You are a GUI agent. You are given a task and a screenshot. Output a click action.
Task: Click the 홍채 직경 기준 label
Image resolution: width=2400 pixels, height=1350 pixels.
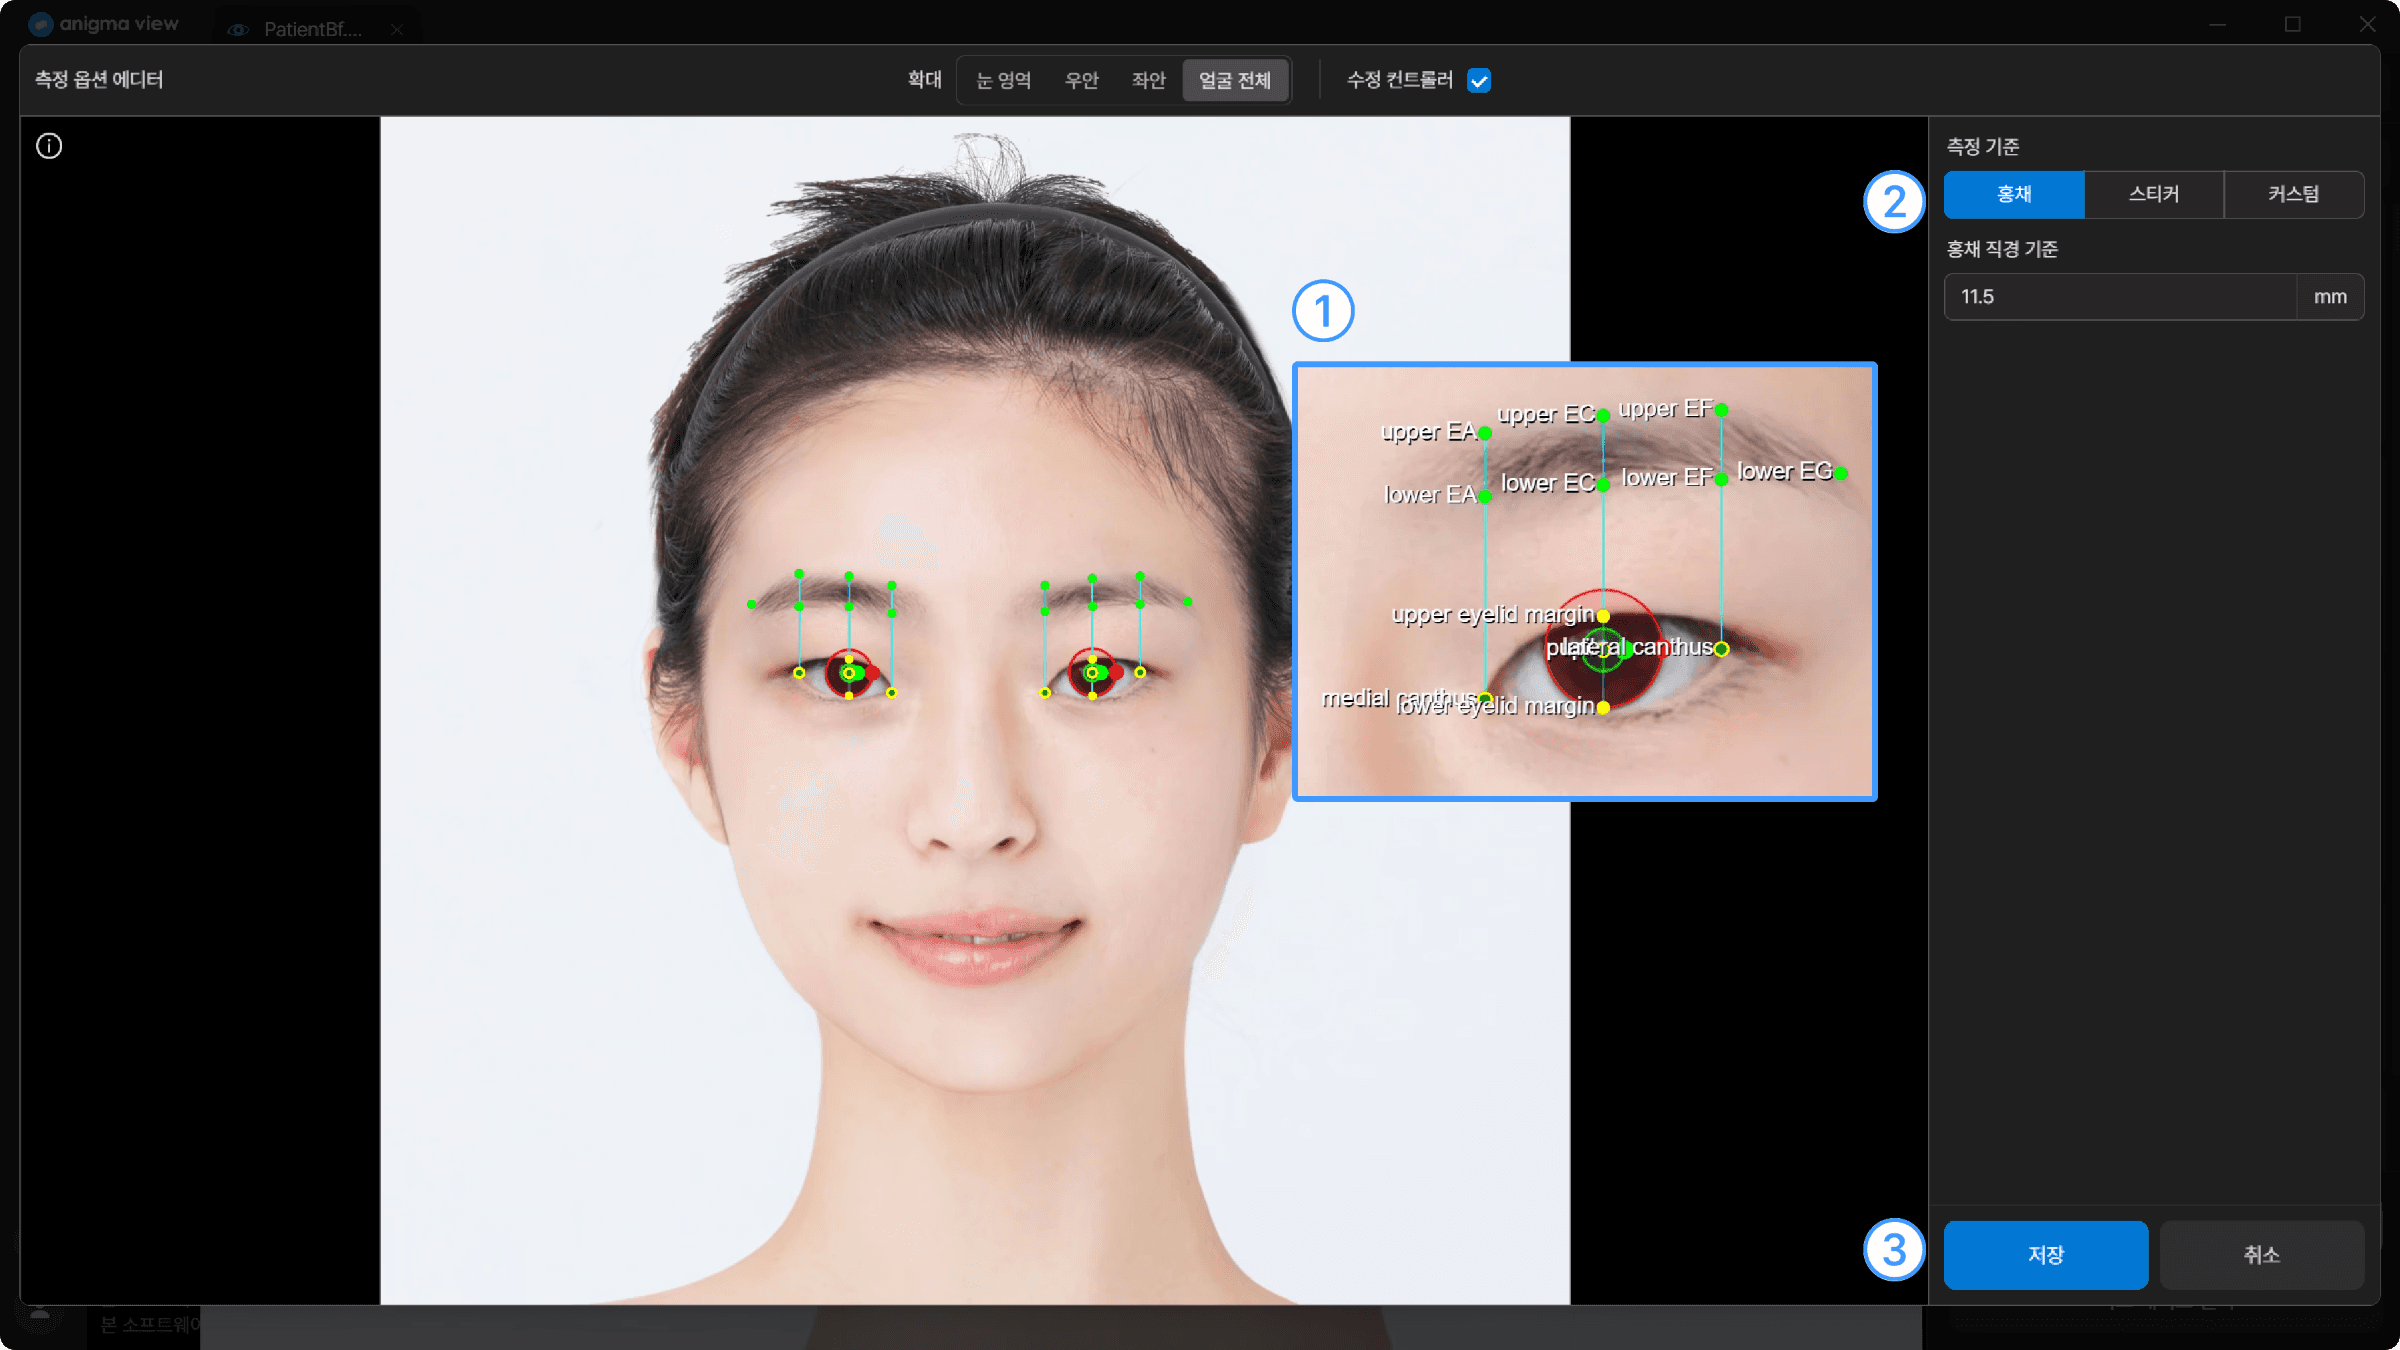(2002, 249)
